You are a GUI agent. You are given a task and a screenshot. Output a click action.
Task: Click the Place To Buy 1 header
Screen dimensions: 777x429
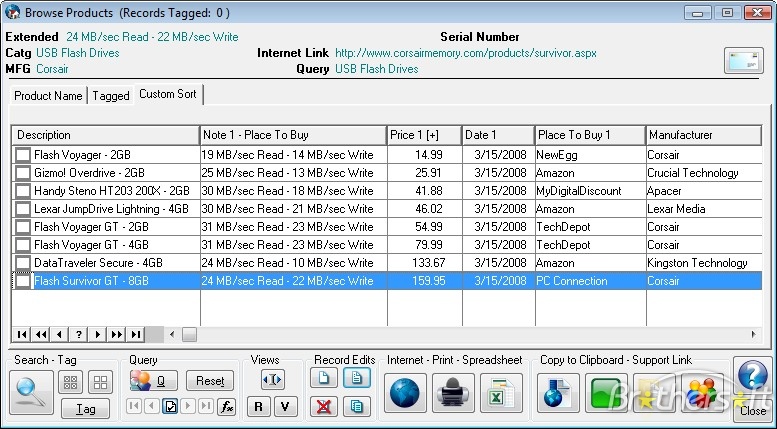pyautogui.click(x=590, y=135)
